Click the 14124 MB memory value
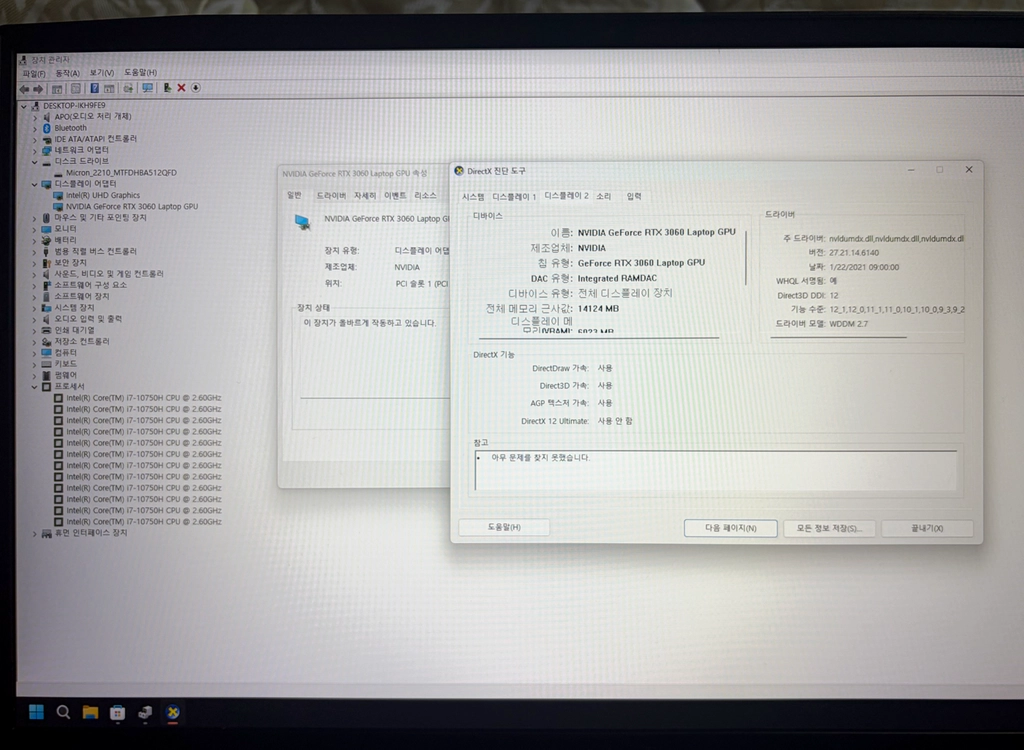Screen dimensions: 1024x750 [x=598, y=308]
